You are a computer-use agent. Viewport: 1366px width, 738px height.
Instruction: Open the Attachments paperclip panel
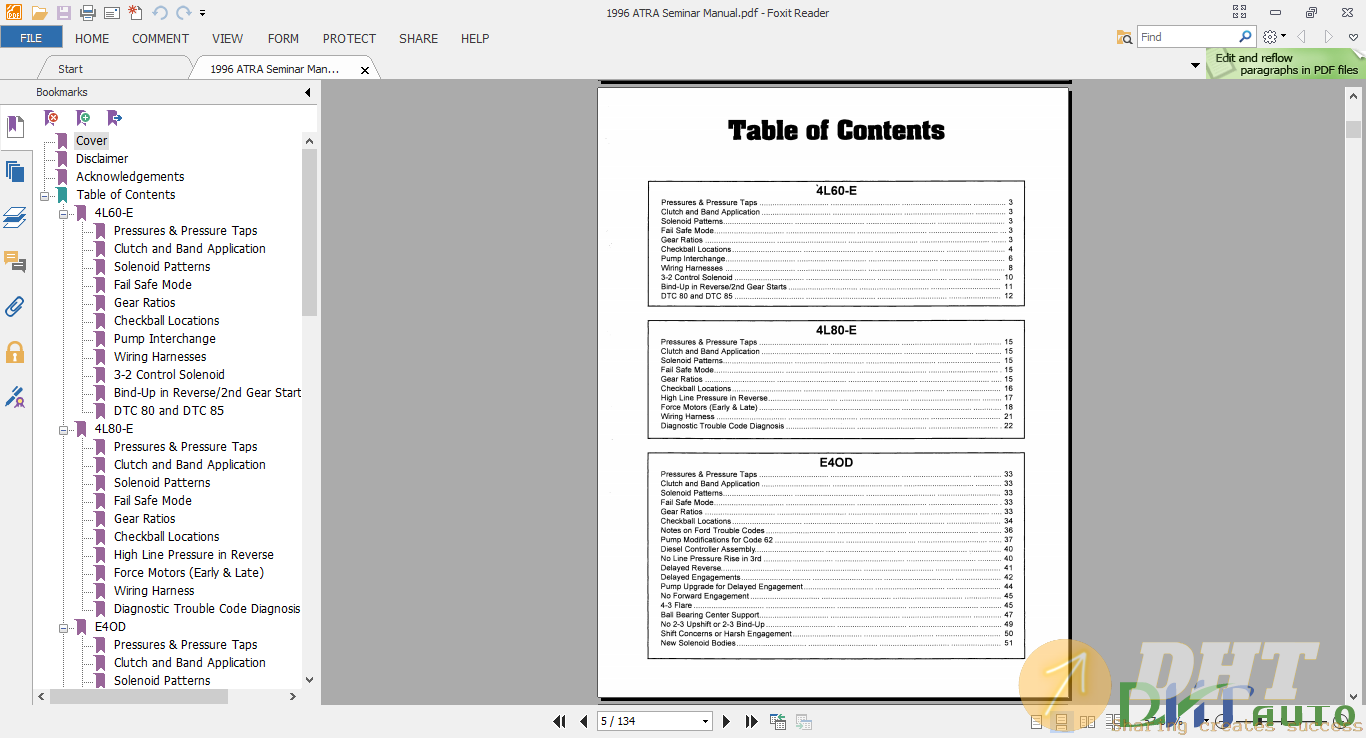point(15,307)
